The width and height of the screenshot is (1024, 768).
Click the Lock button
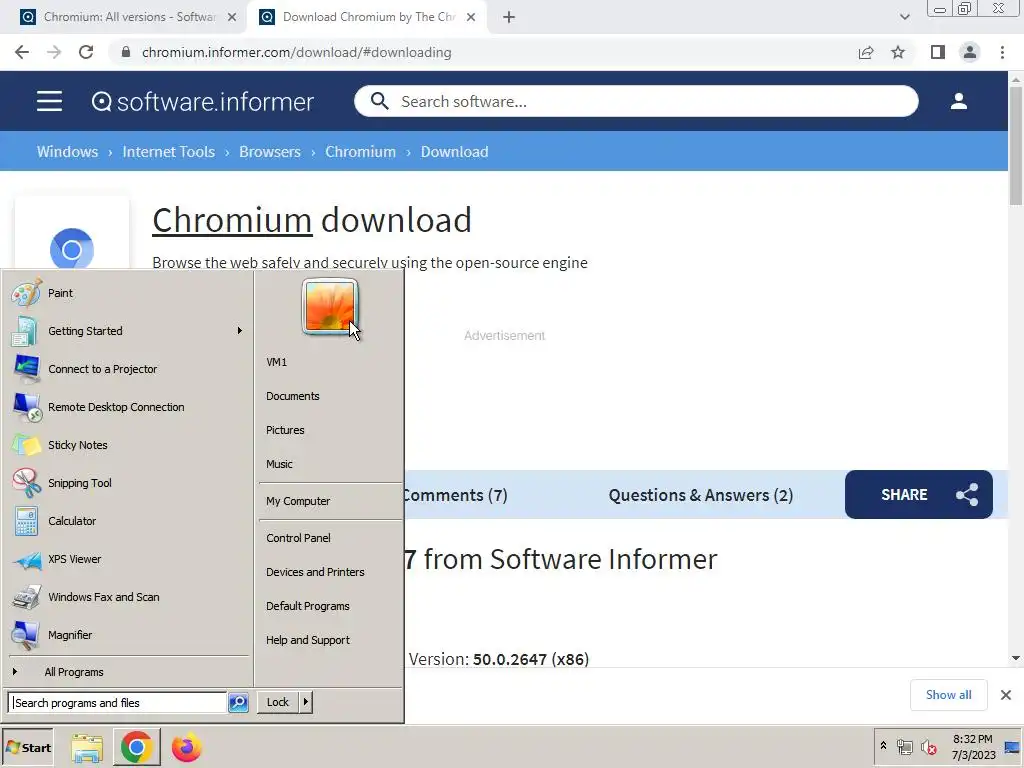(x=278, y=702)
